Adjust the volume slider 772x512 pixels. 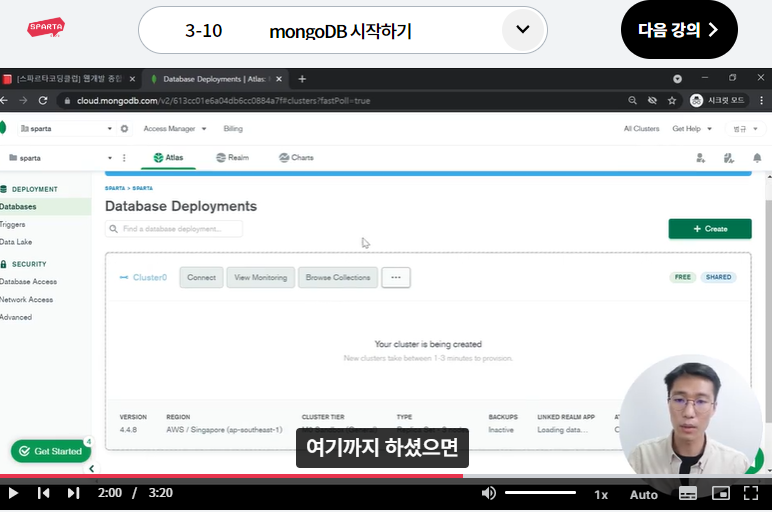[540, 492]
